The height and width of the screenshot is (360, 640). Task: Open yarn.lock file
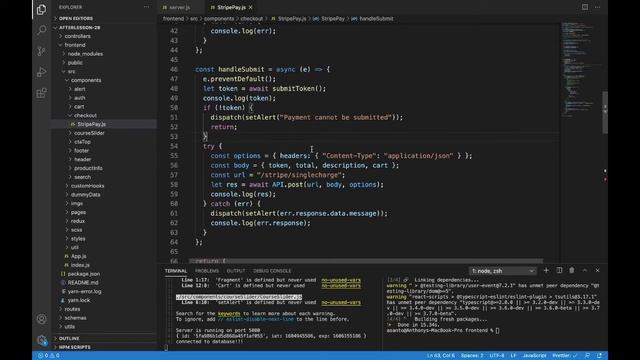tap(79, 300)
